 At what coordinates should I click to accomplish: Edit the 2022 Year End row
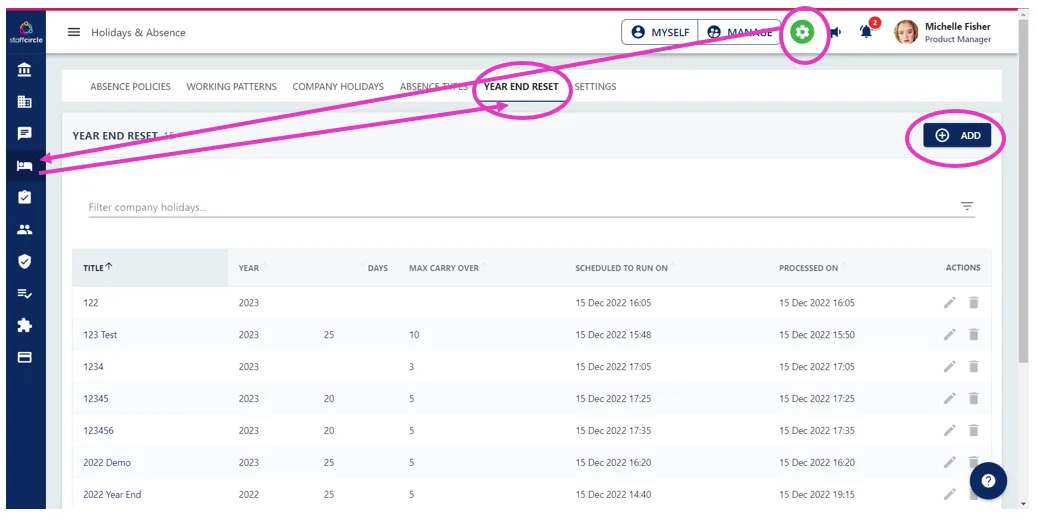(x=949, y=494)
